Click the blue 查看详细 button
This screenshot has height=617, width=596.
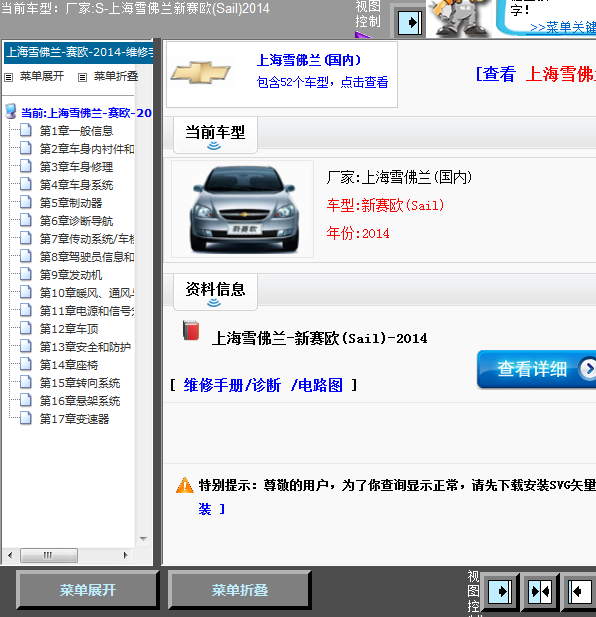(536, 369)
